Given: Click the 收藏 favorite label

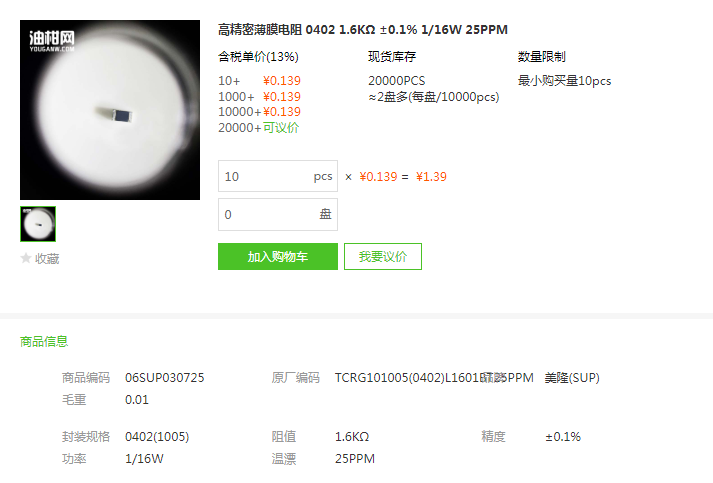Looking at the screenshot, I should click(47, 259).
